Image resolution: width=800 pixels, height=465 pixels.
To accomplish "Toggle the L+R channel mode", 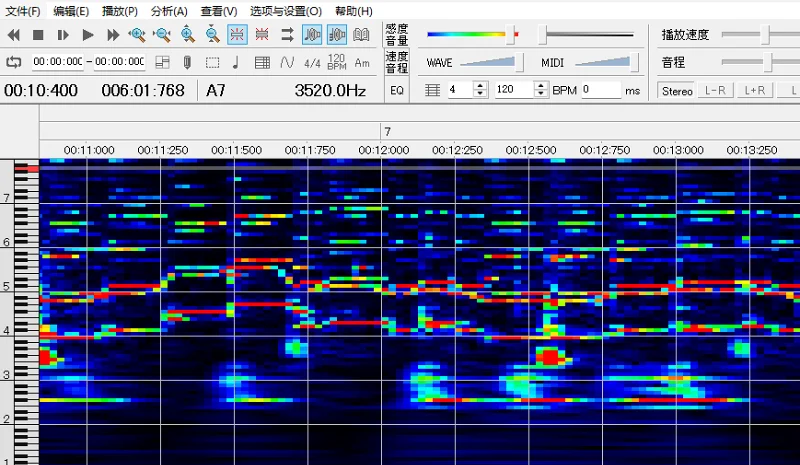I will point(755,91).
